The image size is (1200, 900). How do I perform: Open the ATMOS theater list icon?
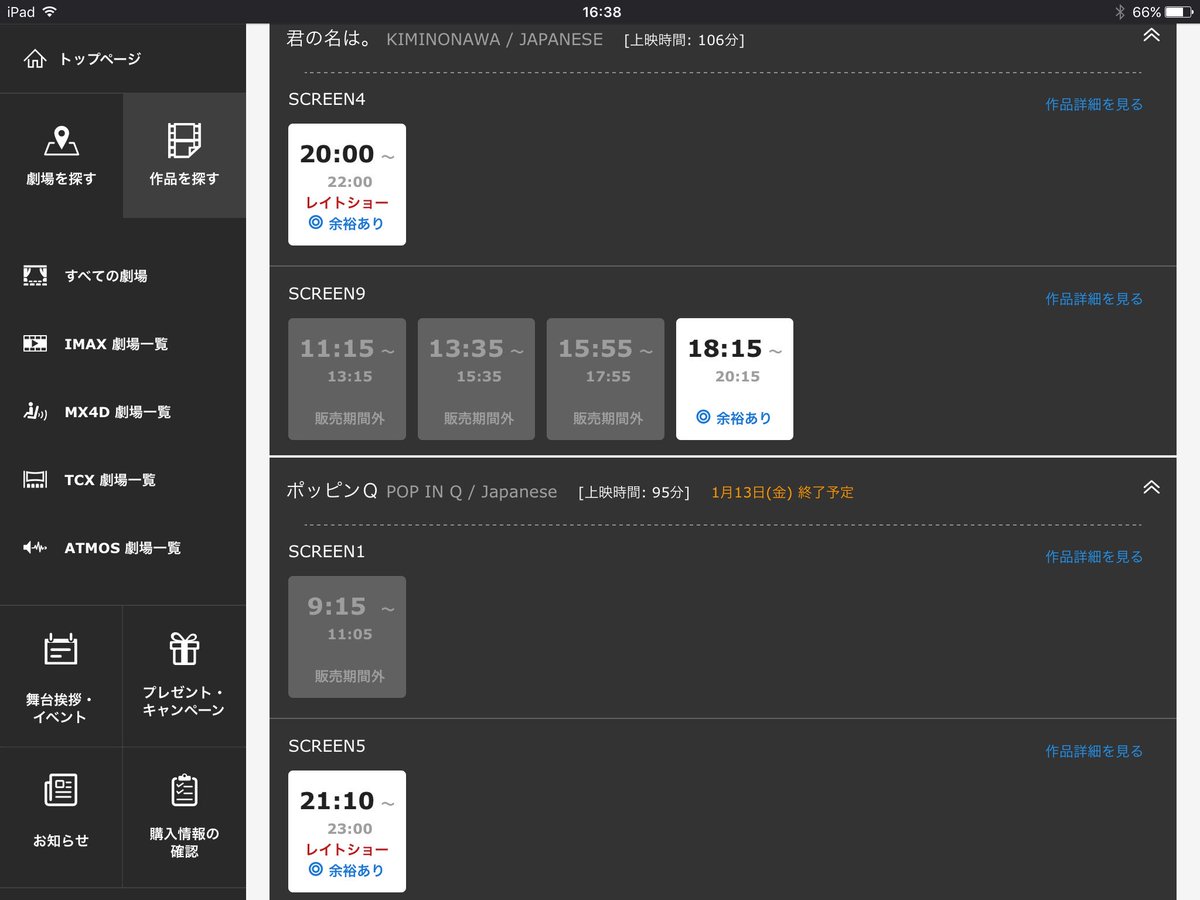(35, 548)
